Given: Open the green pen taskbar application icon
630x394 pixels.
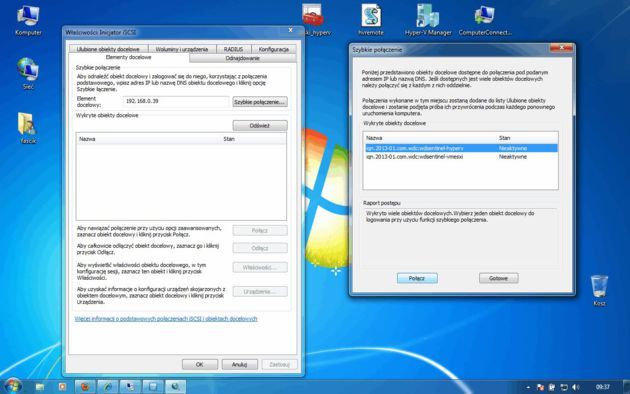Looking at the screenshot, I should pyautogui.click(x=108, y=387).
